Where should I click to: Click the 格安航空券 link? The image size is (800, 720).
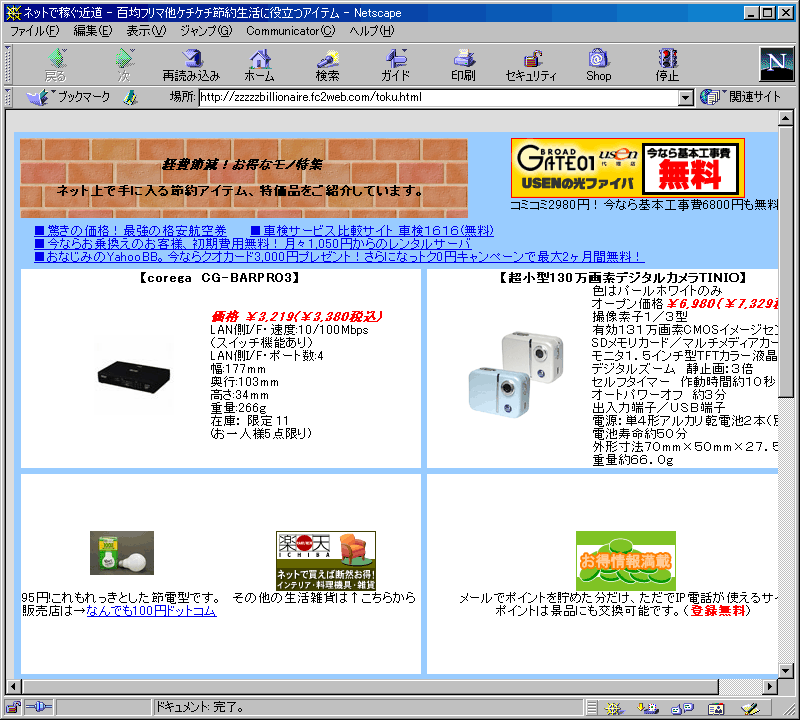(x=130, y=231)
